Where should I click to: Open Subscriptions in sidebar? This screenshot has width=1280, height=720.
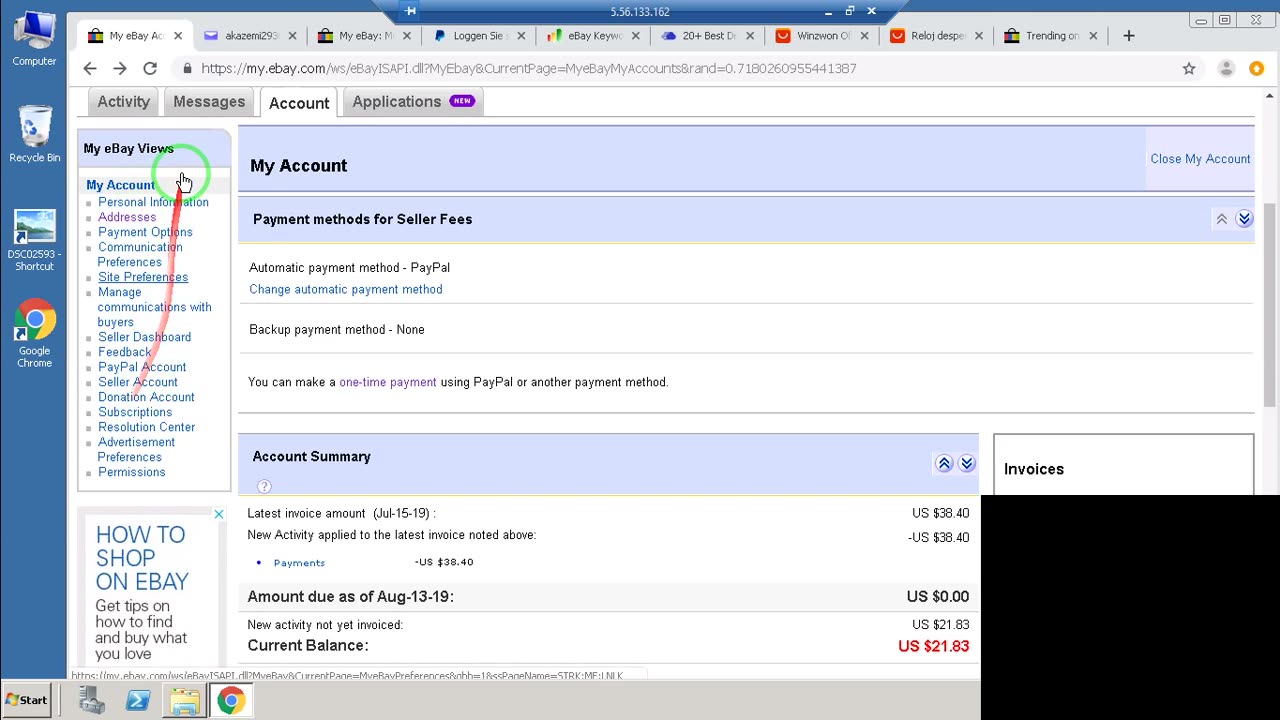coord(135,412)
